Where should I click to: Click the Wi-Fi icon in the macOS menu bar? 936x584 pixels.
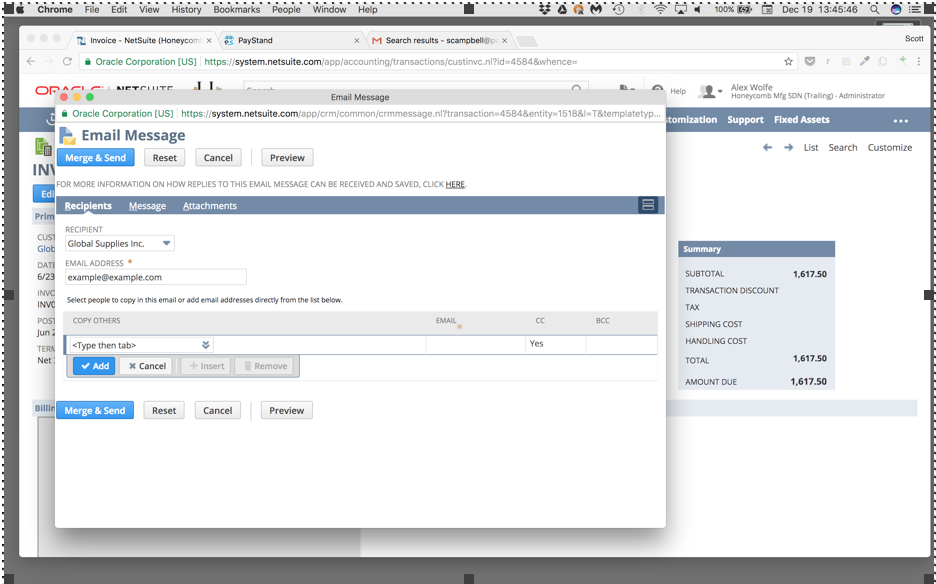[659, 8]
